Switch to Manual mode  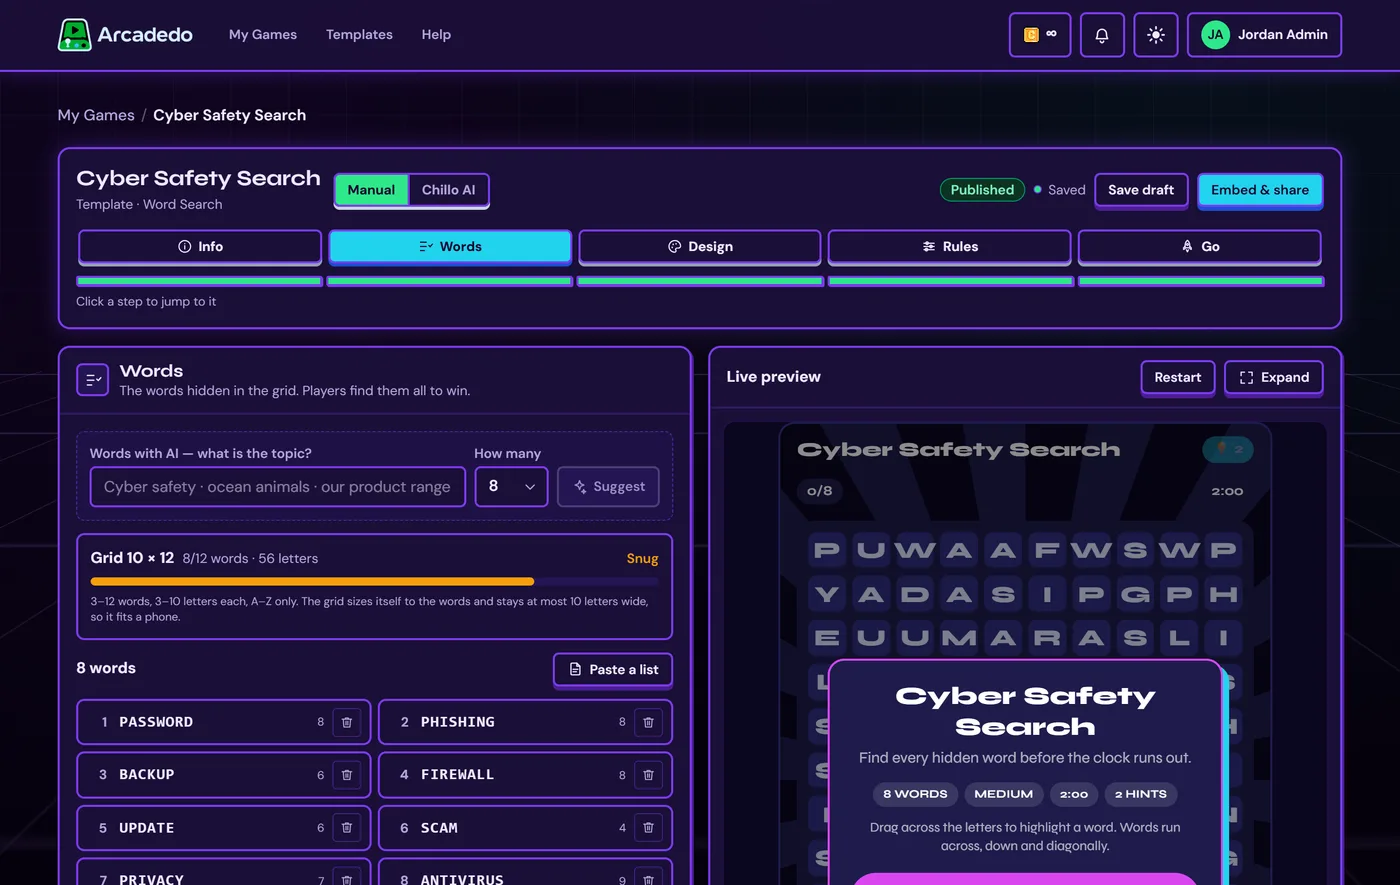point(371,190)
